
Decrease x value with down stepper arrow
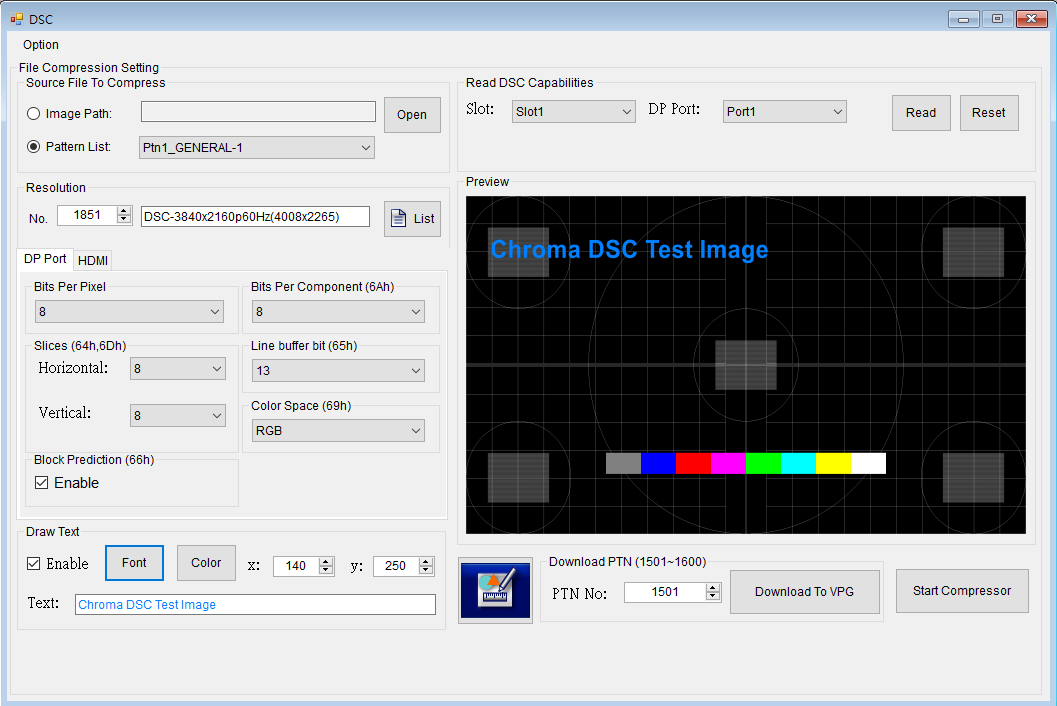tap(326, 570)
